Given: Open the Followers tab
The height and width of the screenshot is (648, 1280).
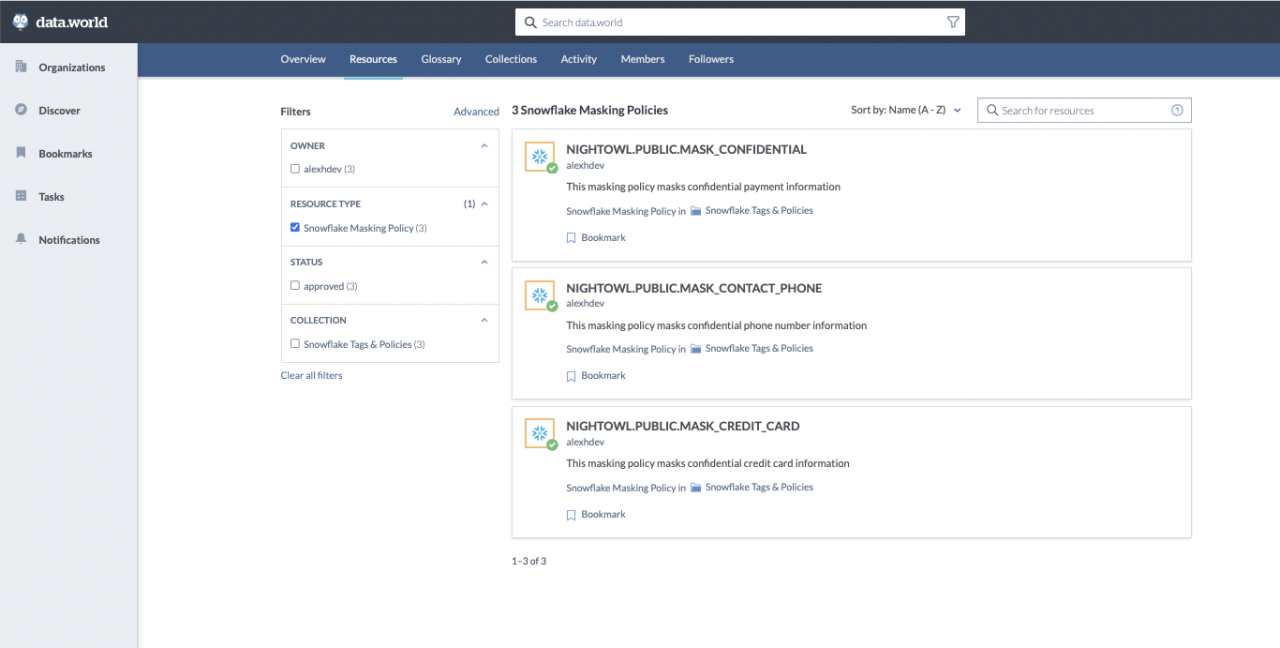Looking at the screenshot, I should 711,59.
